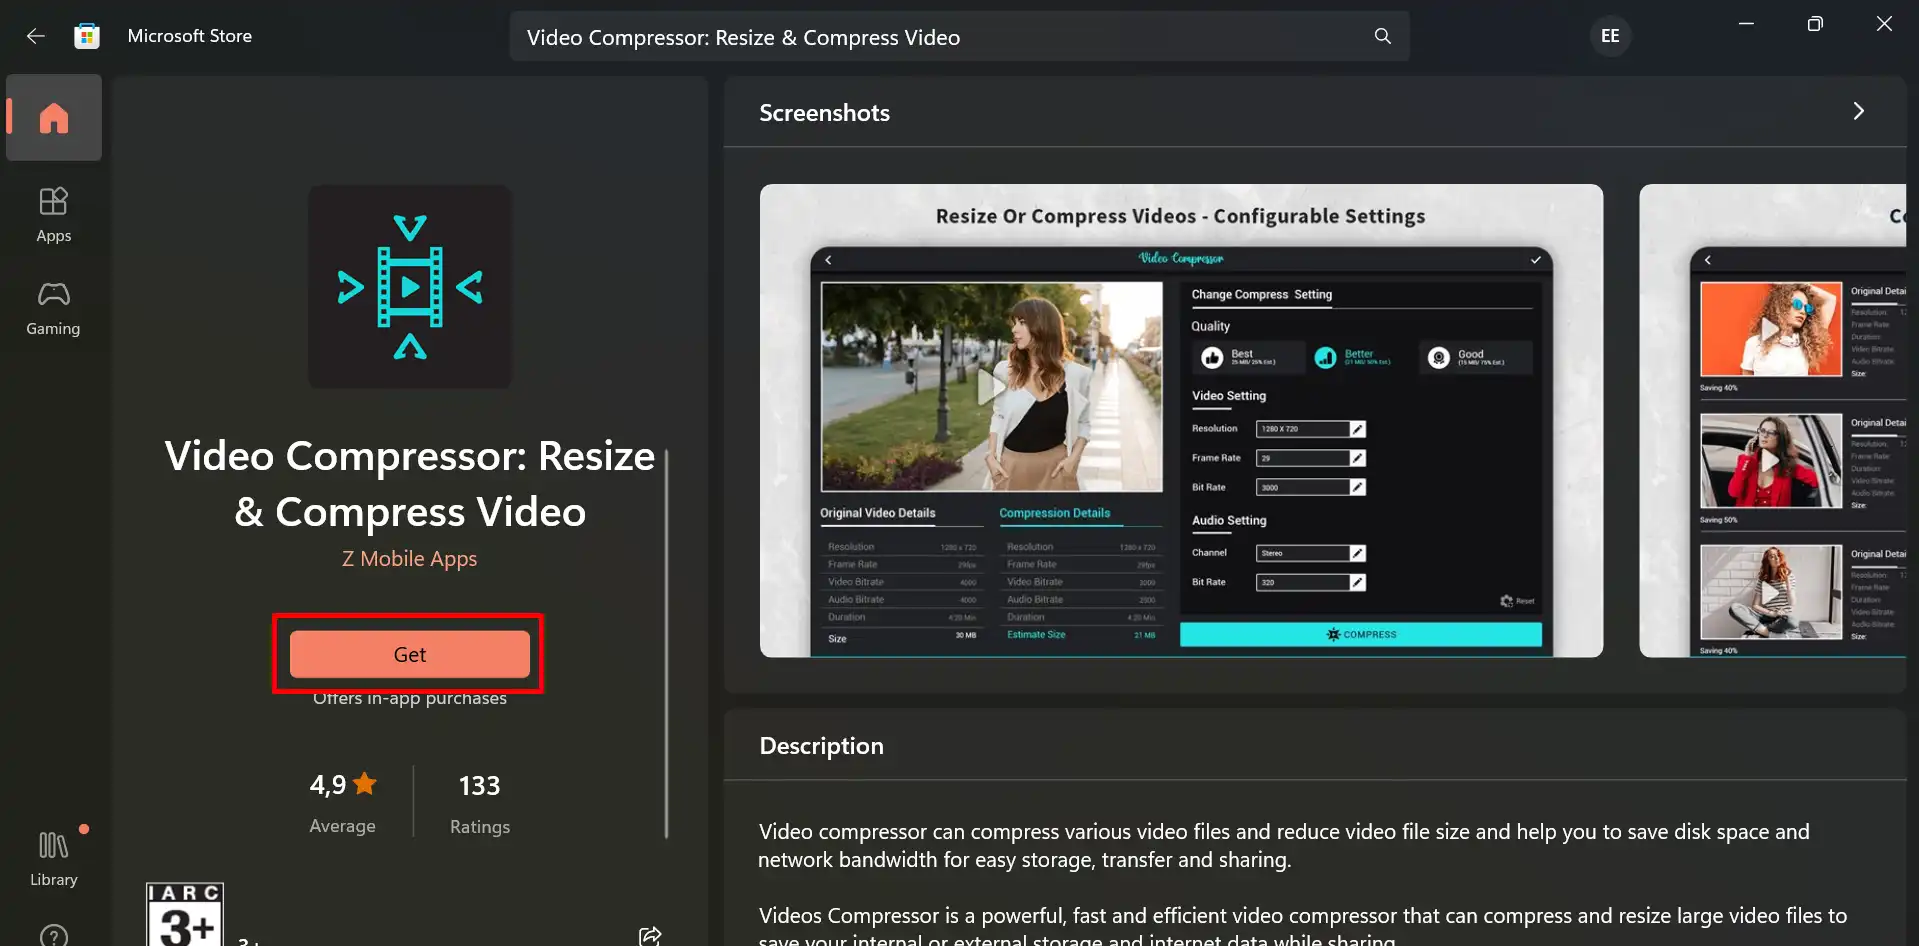Open the second screenshot thumbnail
This screenshot has width=1919, height=946.
click(1773, 420)
